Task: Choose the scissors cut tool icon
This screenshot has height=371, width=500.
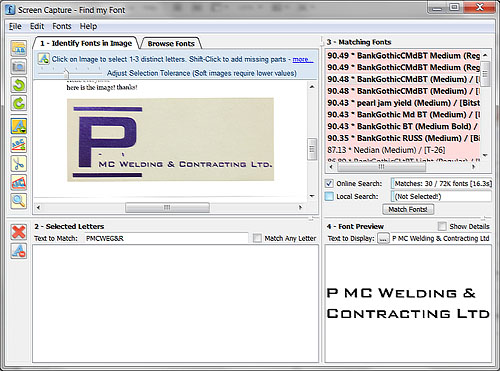Action: tap(19, 163)
